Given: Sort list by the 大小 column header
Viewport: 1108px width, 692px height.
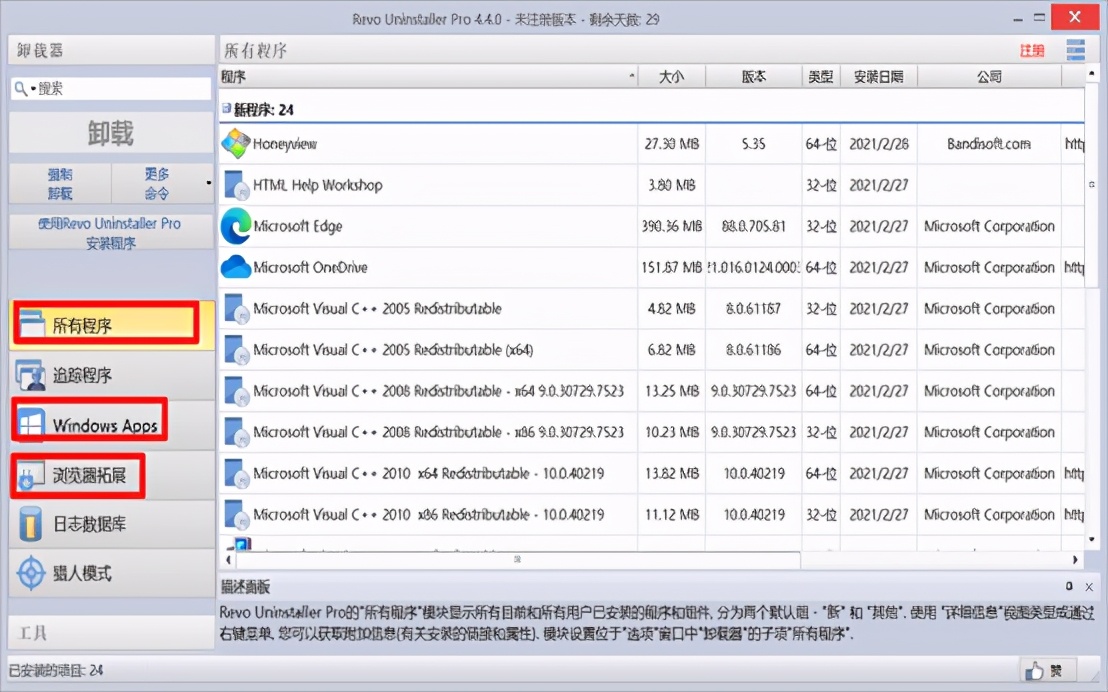Looking at the screenshot, I should 672,75.
